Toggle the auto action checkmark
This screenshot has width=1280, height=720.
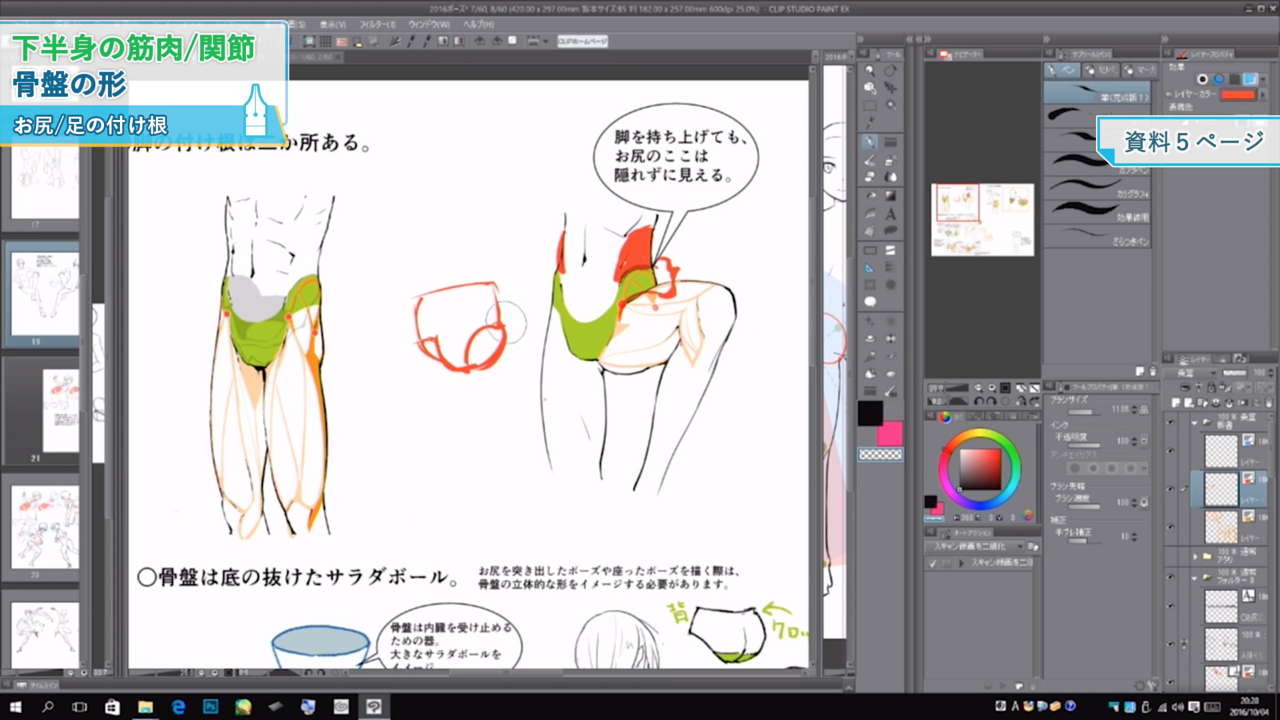pos(932,563)
